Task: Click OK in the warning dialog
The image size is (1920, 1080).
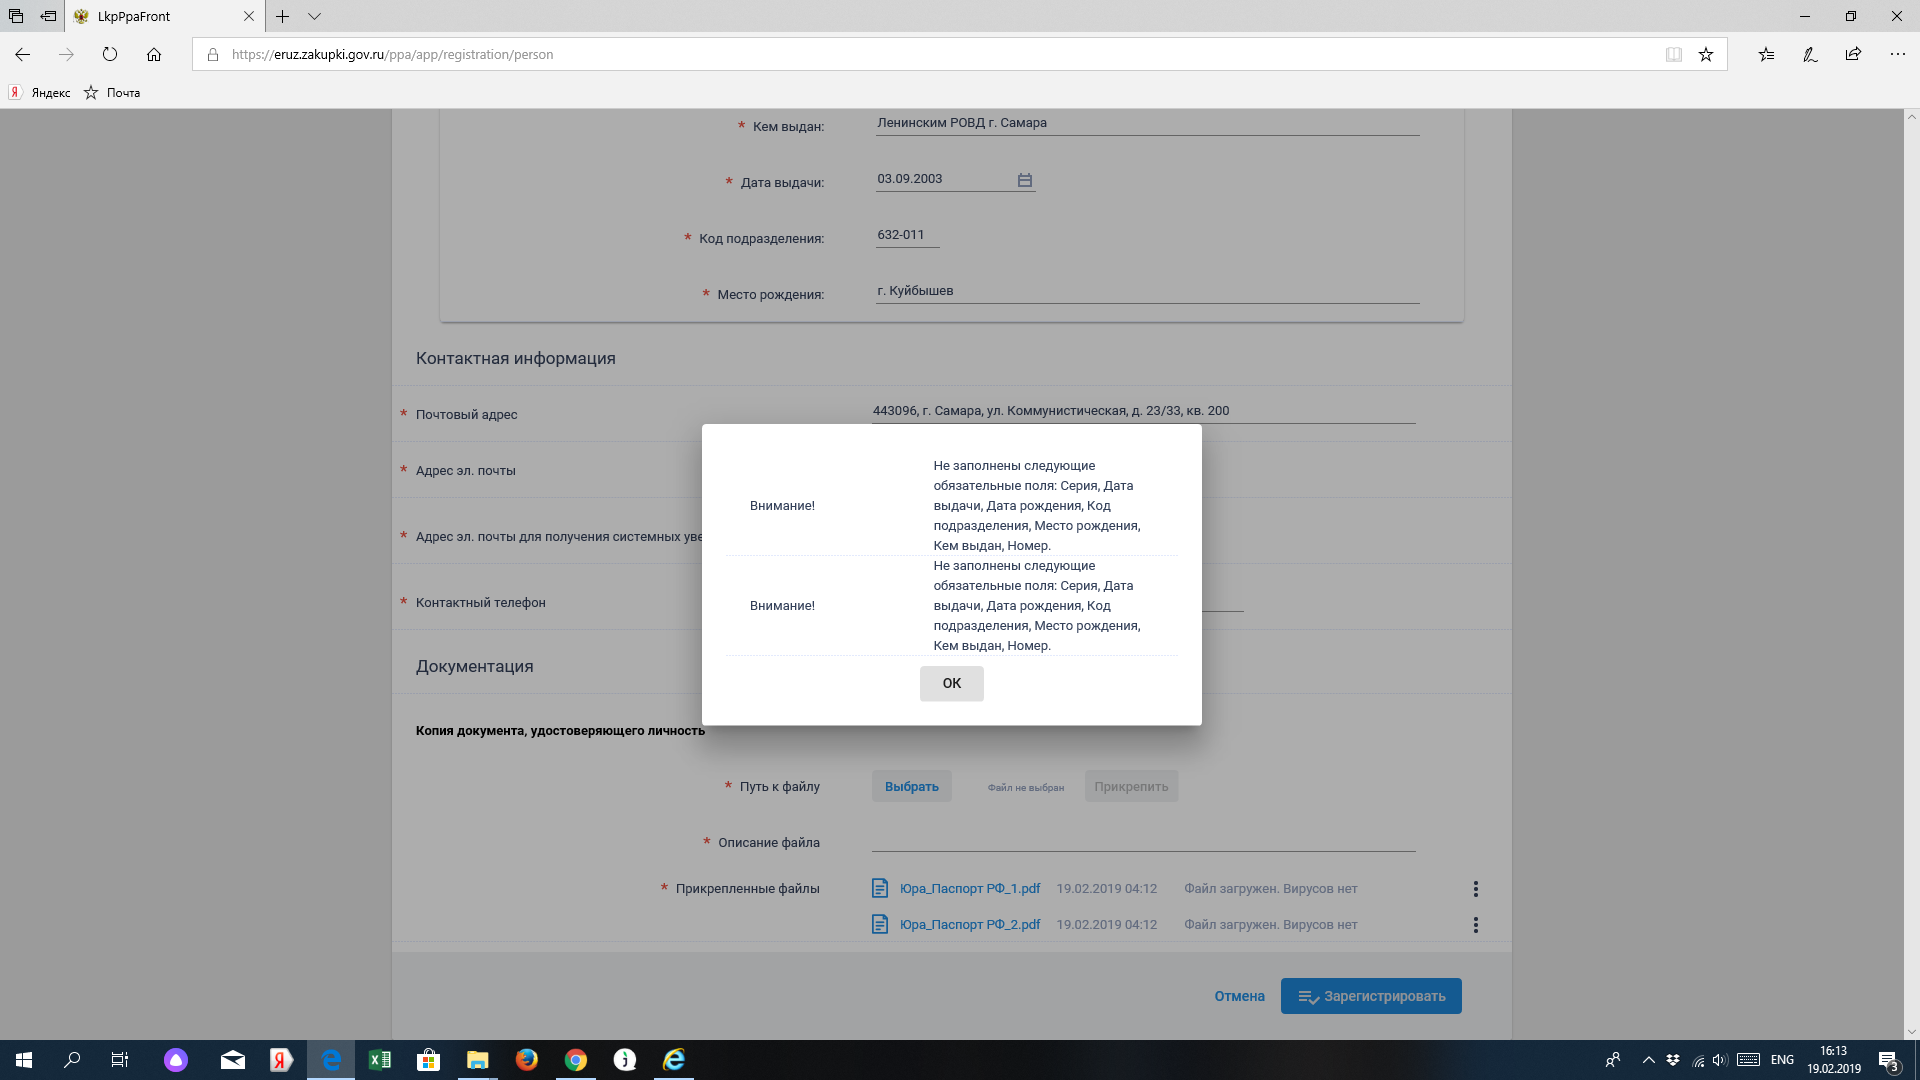Action: 951,683
